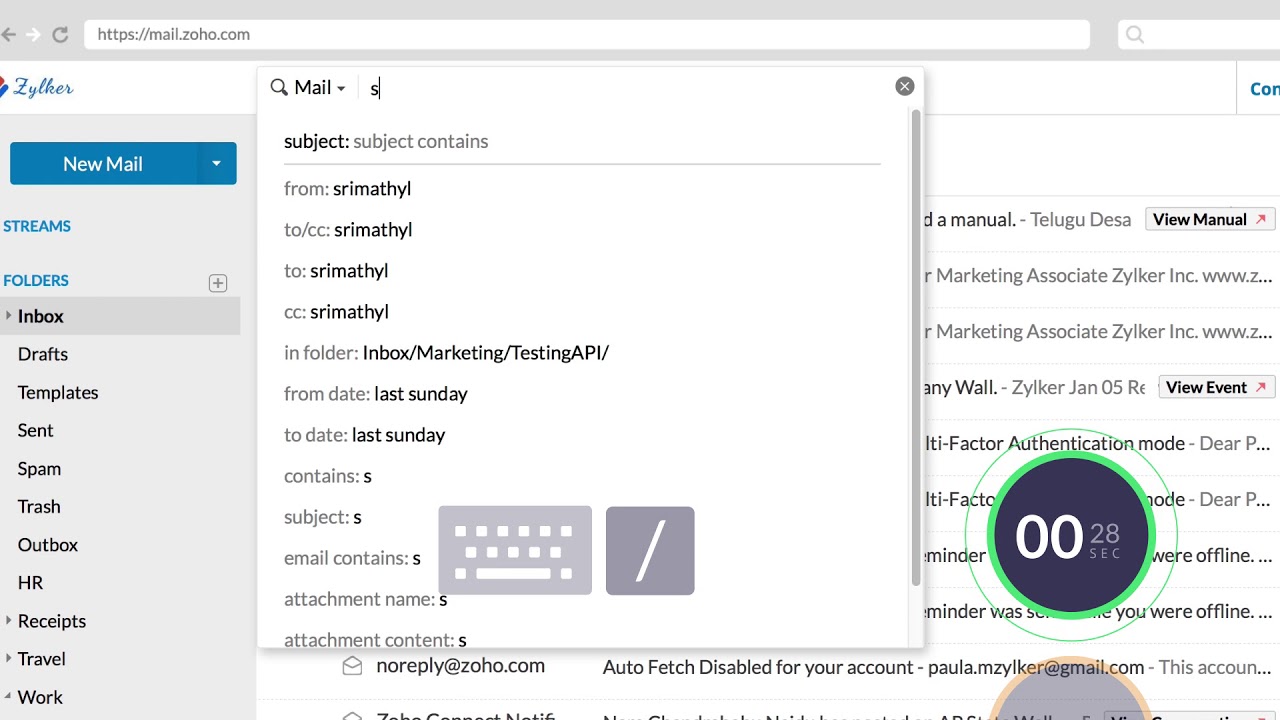Expand the Travel folder

[7, 658]
